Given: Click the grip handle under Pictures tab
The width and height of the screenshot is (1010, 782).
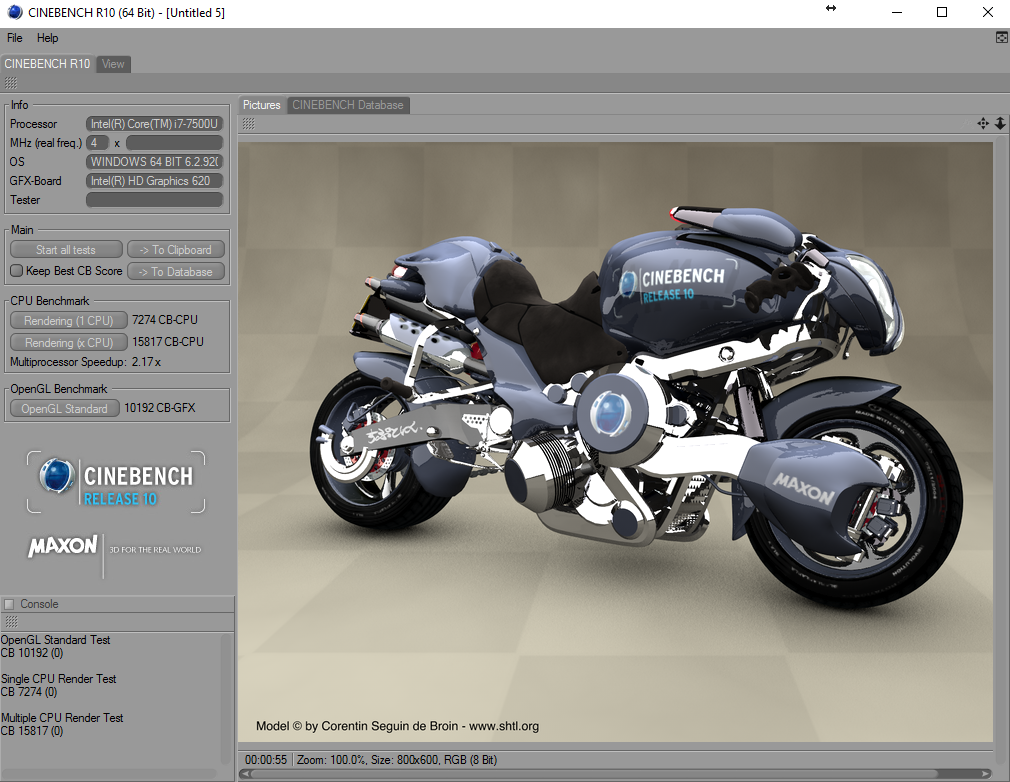Looking at the screenshot, I should click(248, 123).
